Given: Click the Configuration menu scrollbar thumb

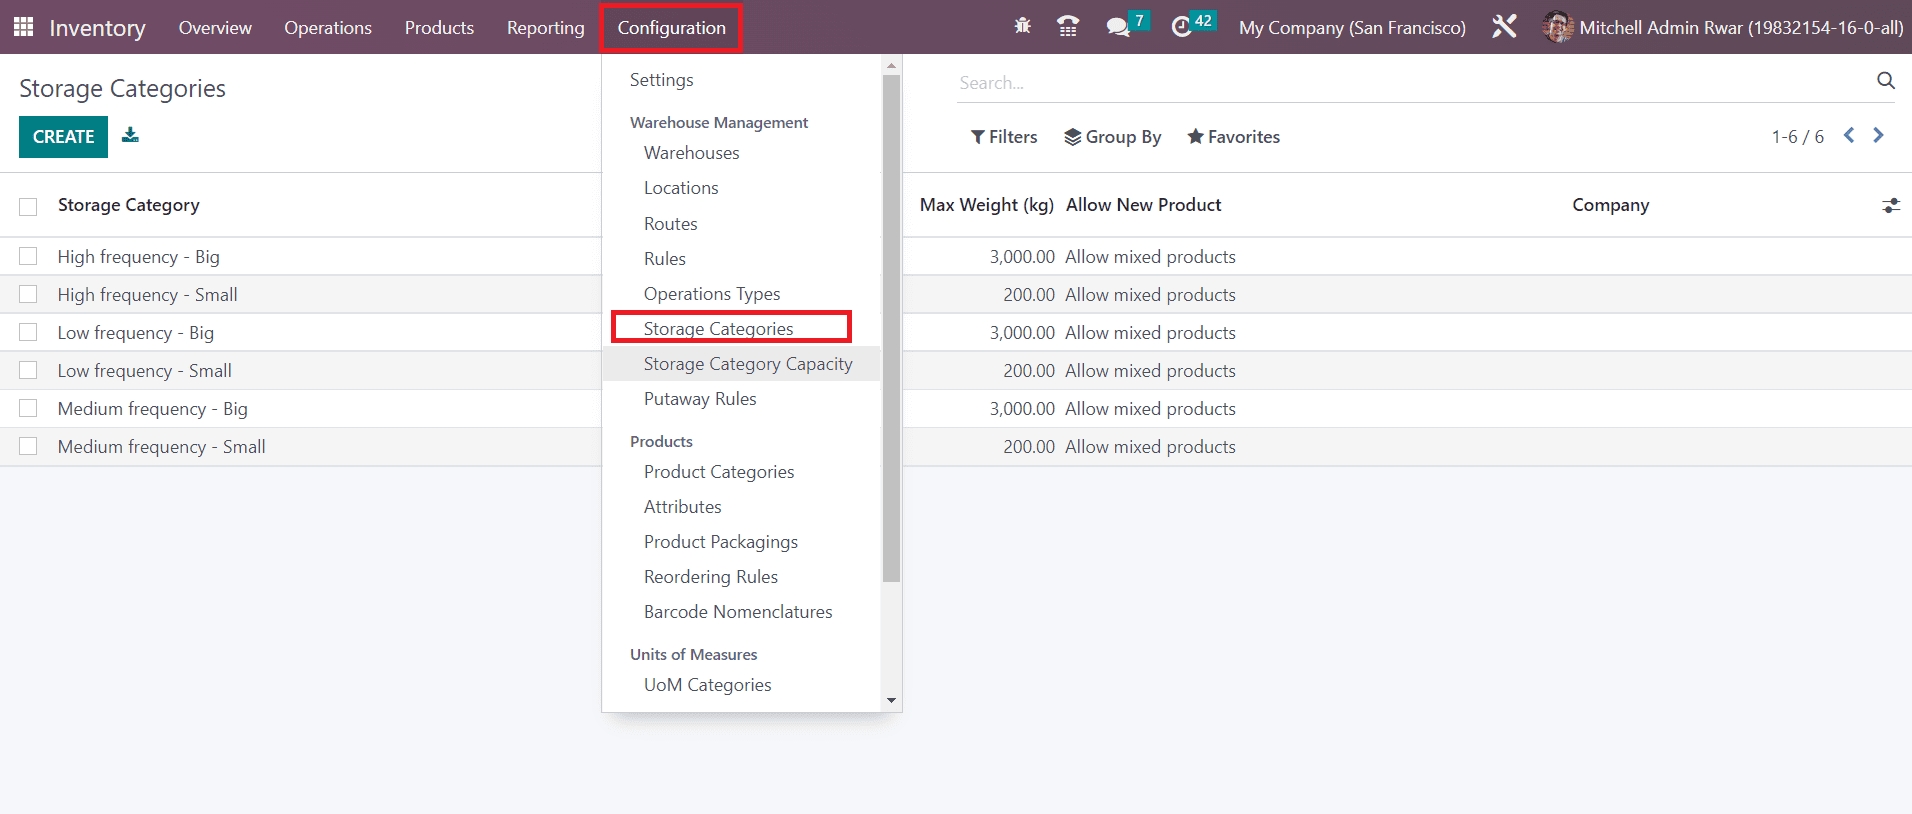Looking at the screenshot, I should (x=891, y=330).
